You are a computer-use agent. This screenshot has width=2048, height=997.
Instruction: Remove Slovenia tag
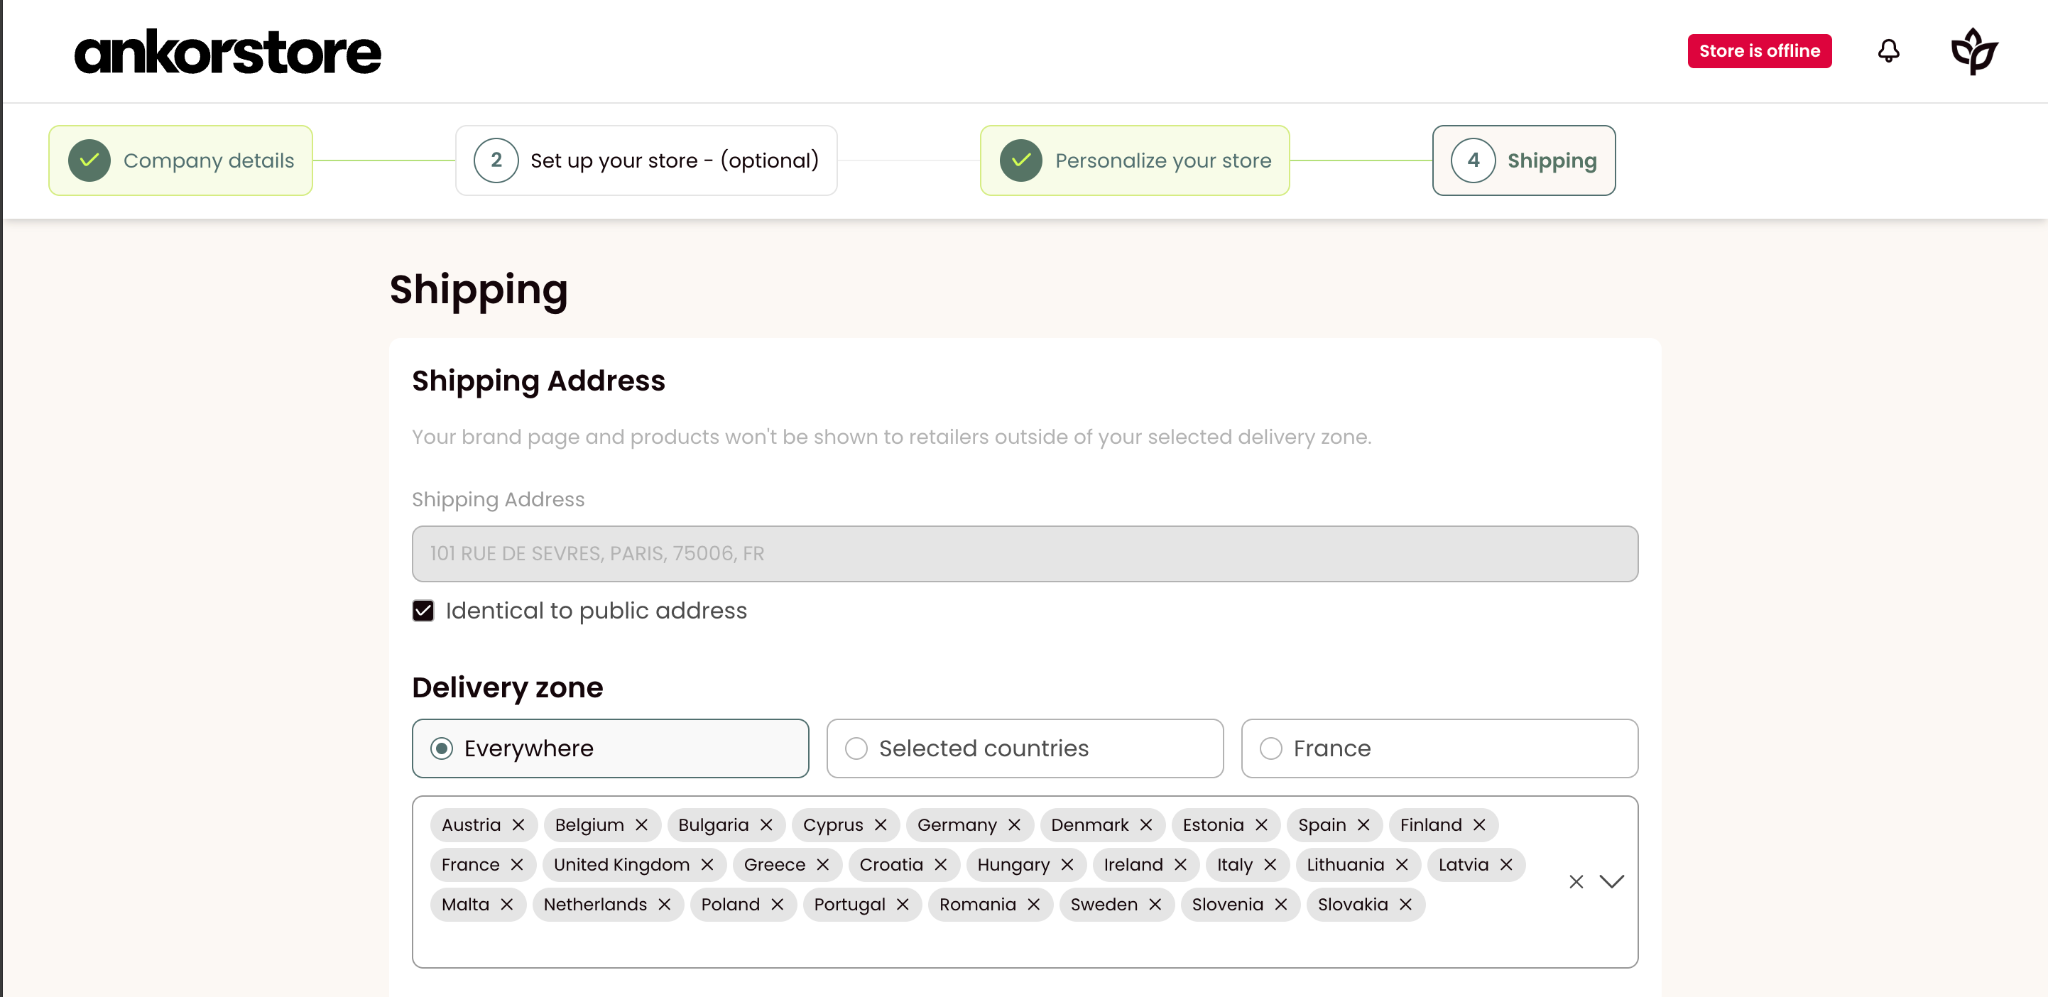pos(1280,905)
